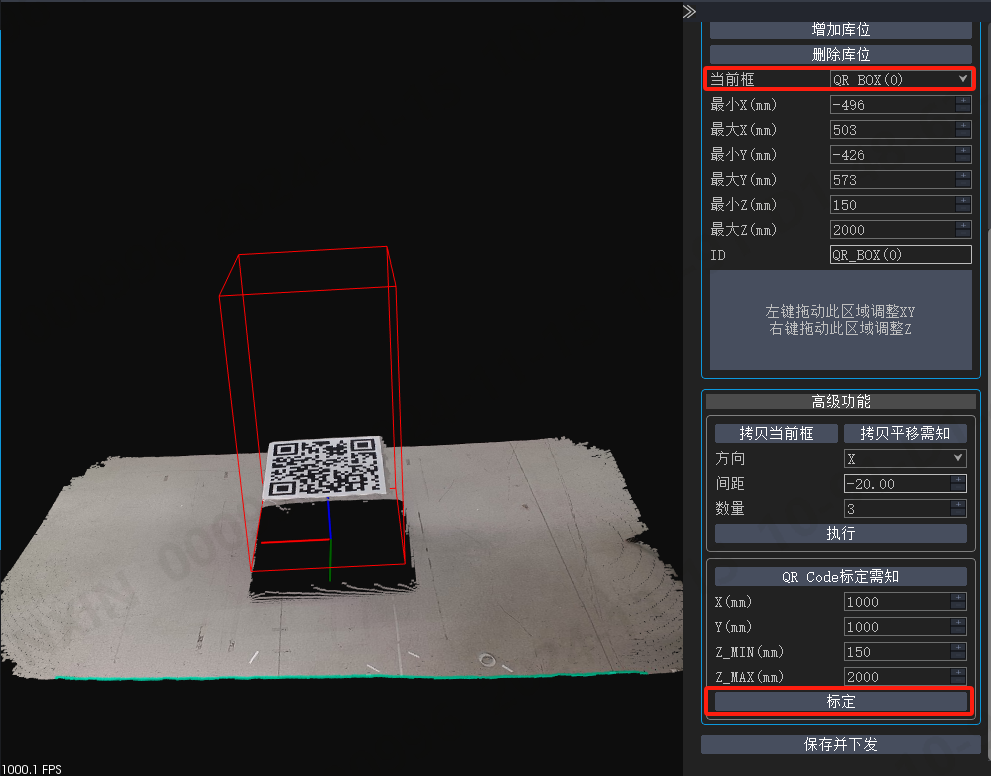Decrement the 最大Z(mm) value with minus
Image resolution: width=991 pixels, height=776 pixels.
(963, 234)
